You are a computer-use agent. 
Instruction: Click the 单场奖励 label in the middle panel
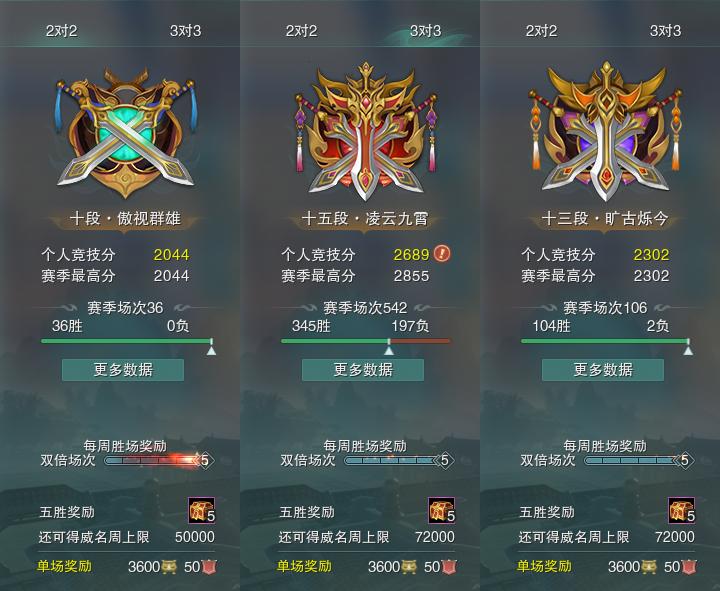pyautogui.click(x=304, y=566)
